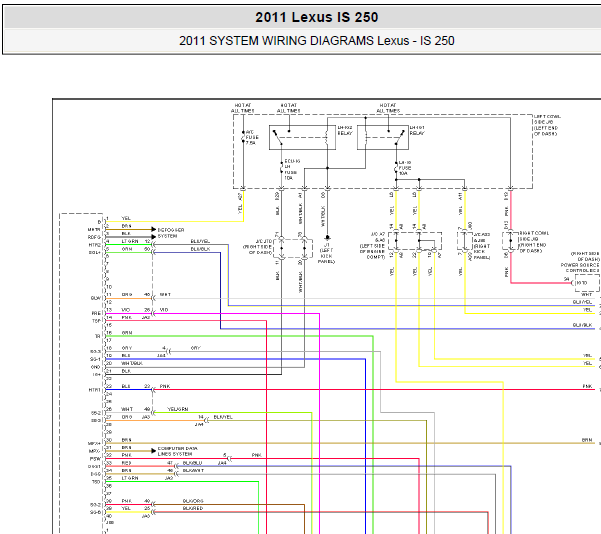Click the TSP terminal label

[x=96, y=321]
